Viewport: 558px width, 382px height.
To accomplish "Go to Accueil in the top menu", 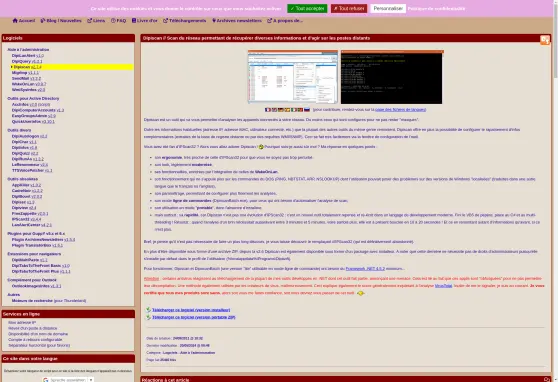I will pos(24,21).
